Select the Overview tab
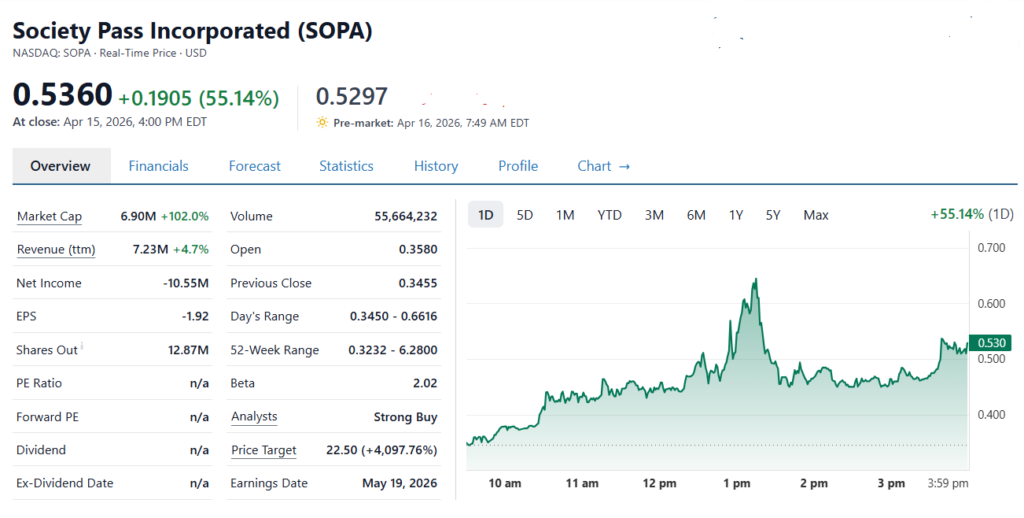Screen dimensions: 1024x518 (60, 166)
